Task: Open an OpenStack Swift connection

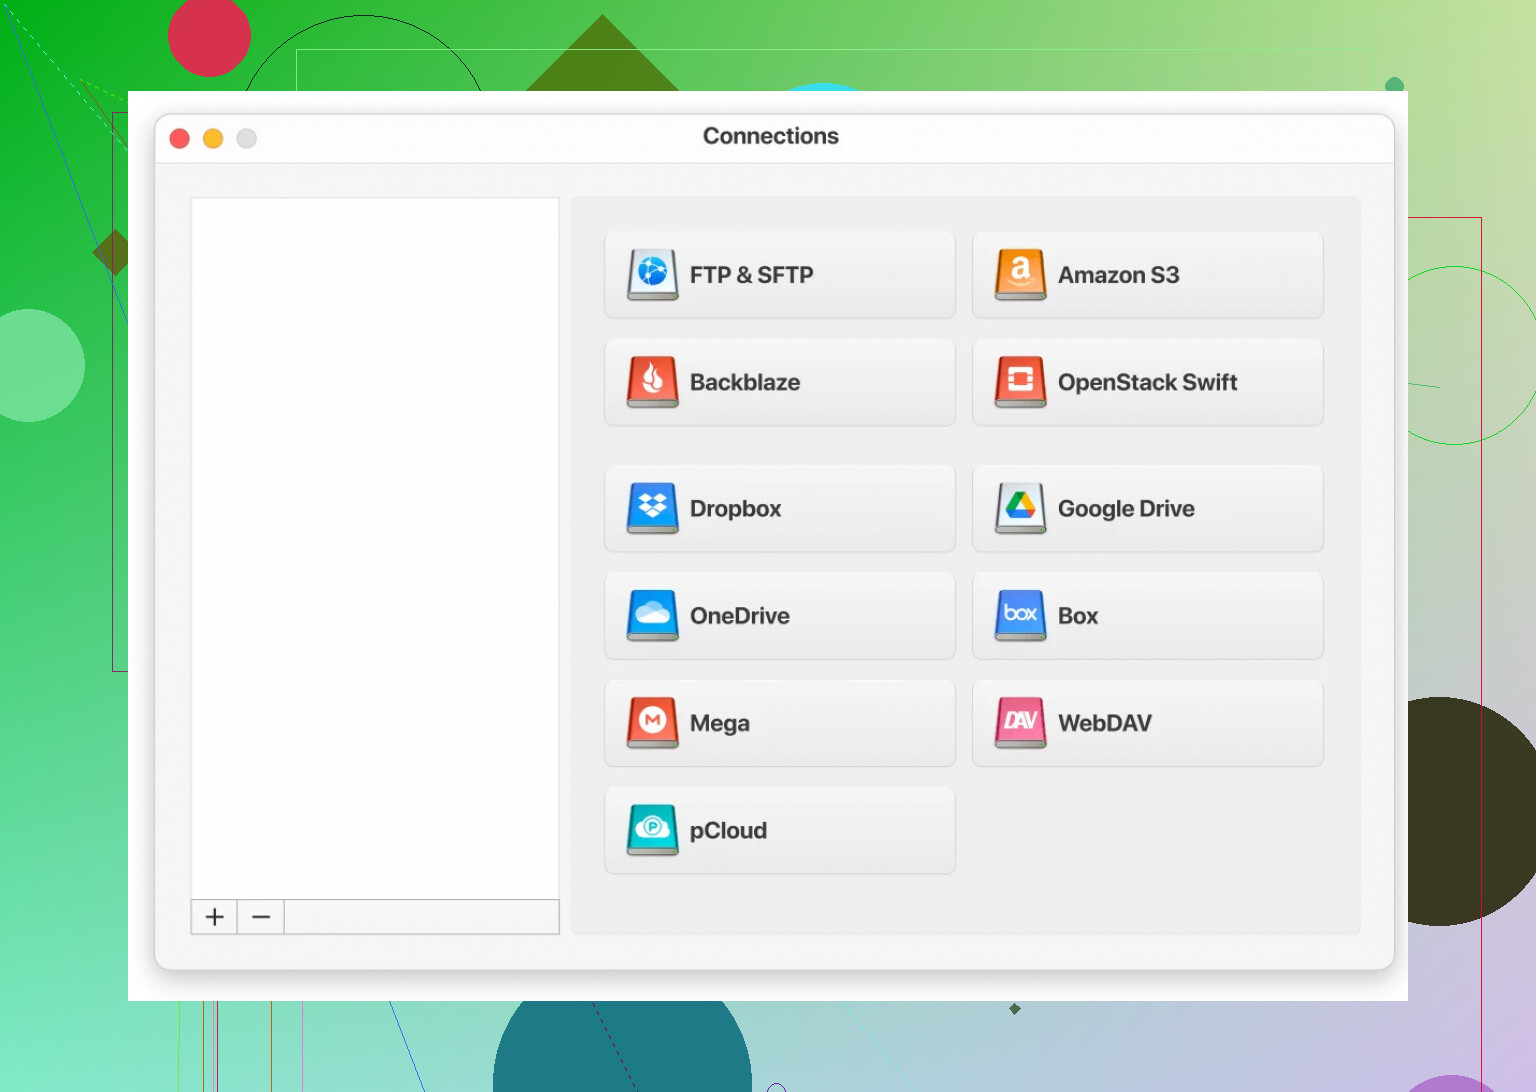Action: coord(1147,382)
